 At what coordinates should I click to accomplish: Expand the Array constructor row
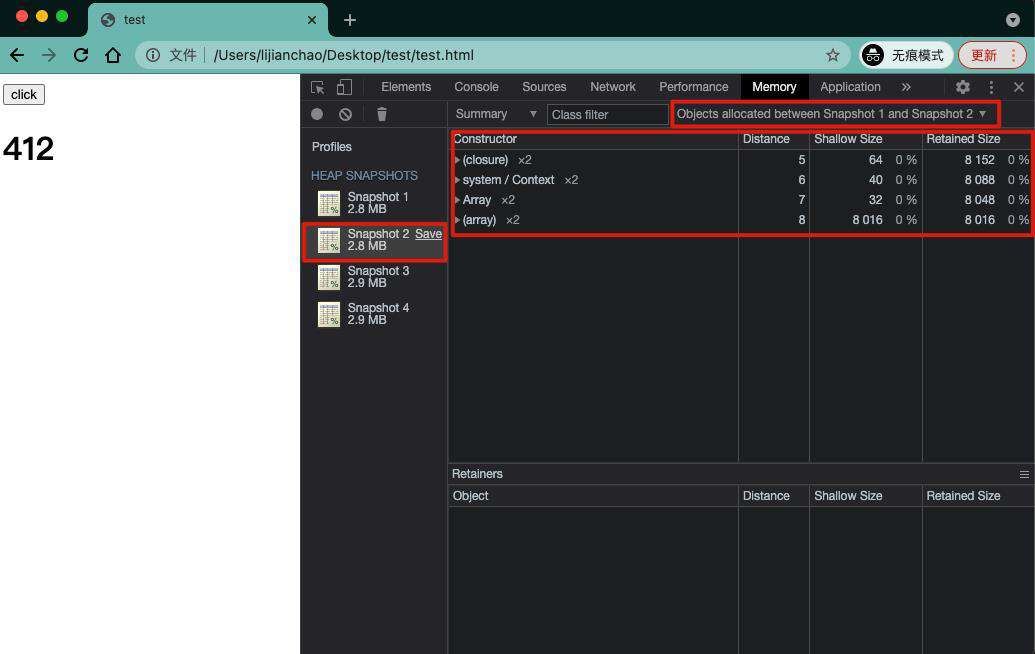[457, 200]
